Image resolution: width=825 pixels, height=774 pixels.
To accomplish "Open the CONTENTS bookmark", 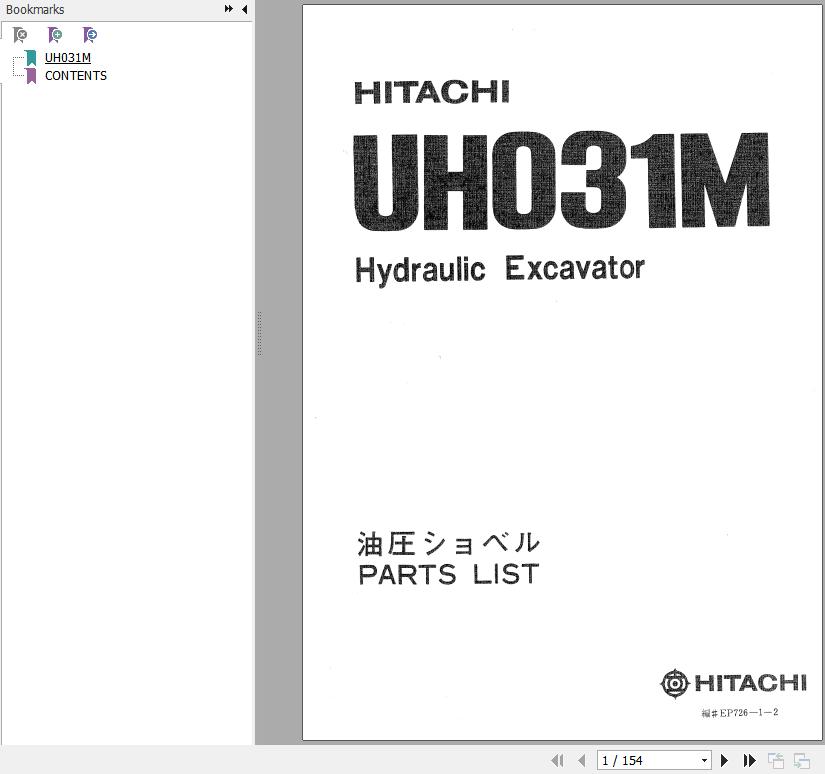I will click(x=76, y=76).
